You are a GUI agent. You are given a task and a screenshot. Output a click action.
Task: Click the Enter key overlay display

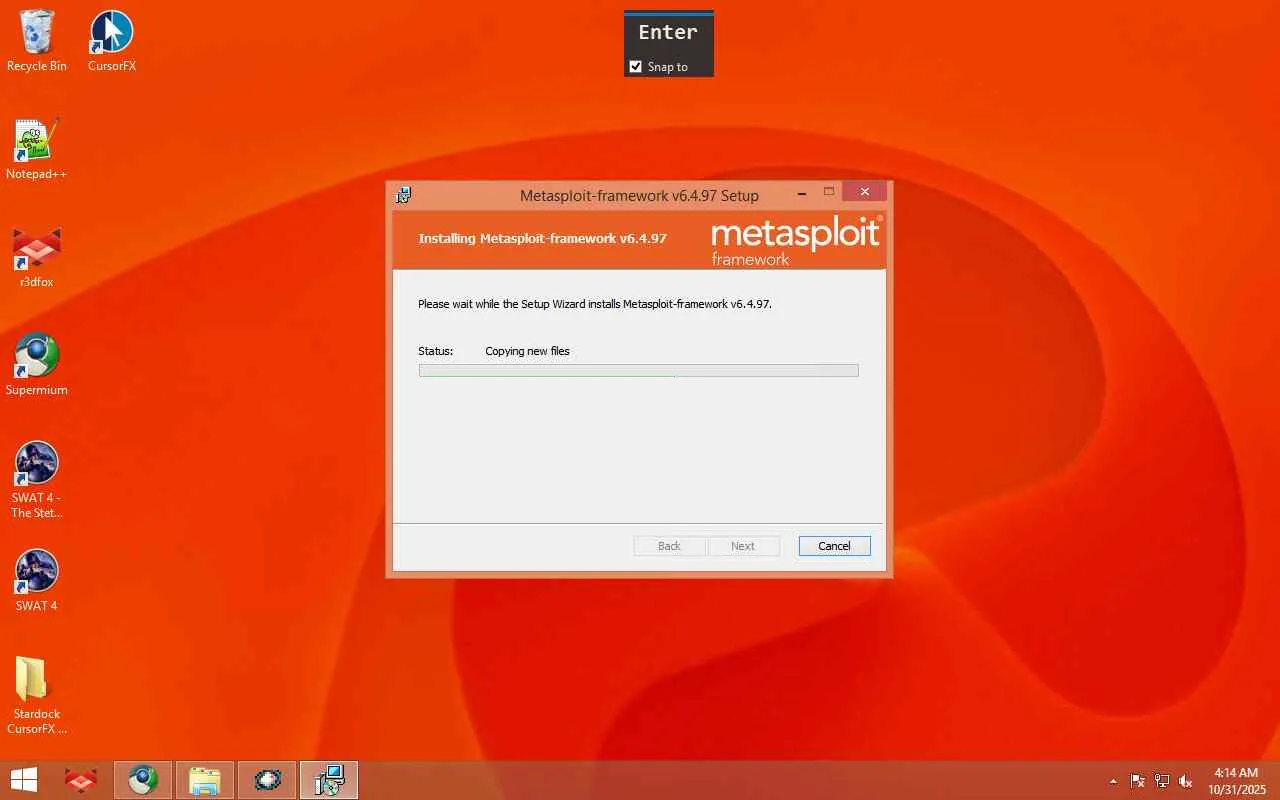tap(668, 32)
